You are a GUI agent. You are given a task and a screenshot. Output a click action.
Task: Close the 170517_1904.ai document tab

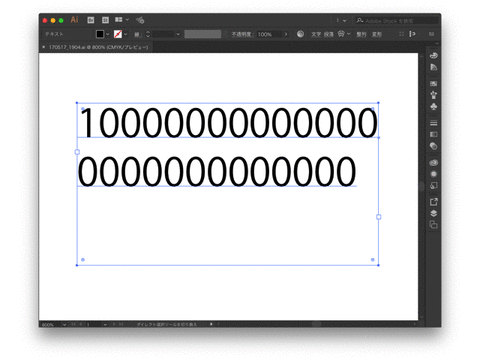44,47
